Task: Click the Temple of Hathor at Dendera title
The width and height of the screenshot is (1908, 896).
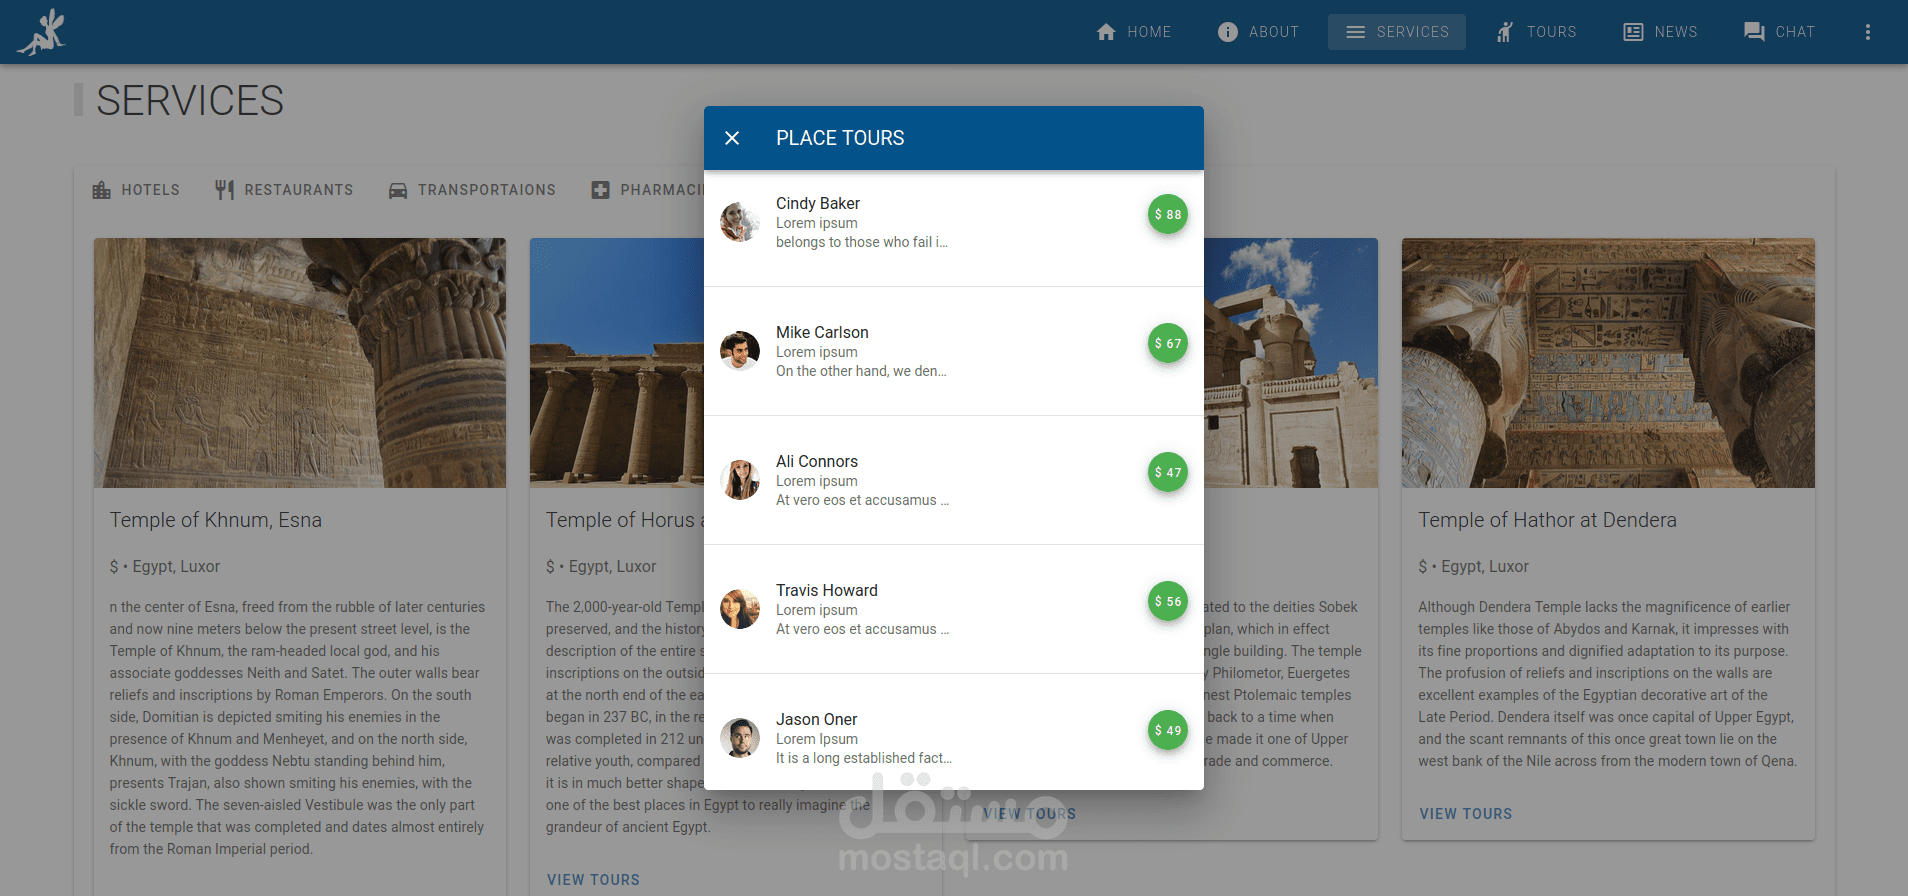Action: (x=1547, y=520)
